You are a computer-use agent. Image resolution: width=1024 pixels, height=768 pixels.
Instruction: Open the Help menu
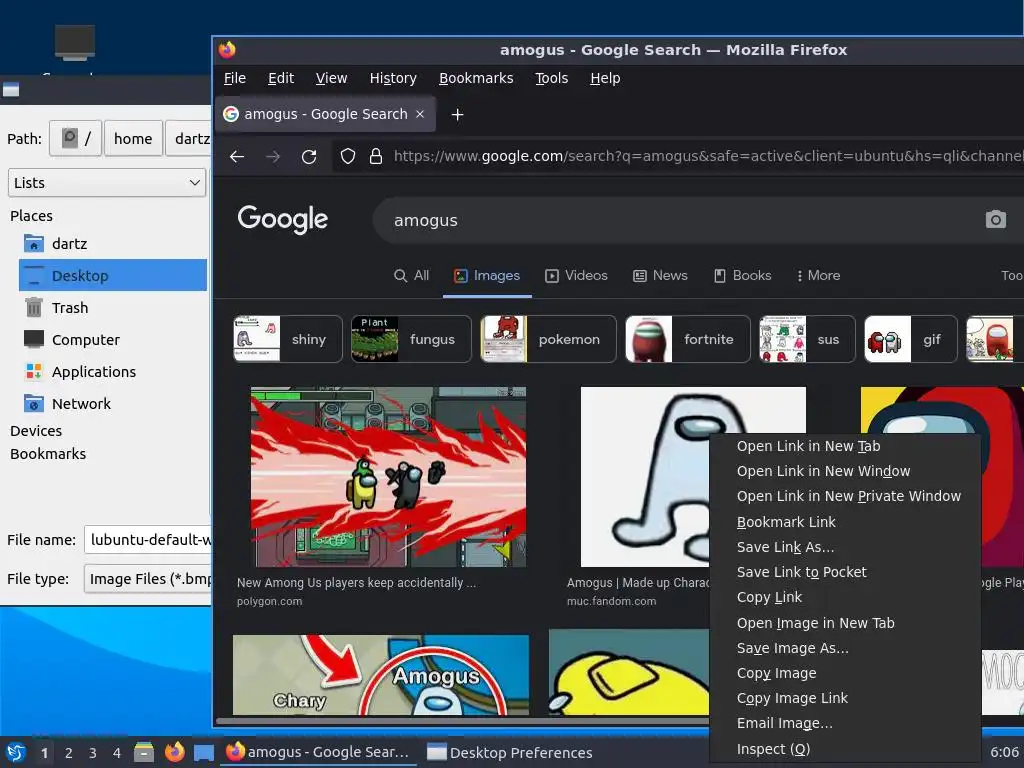[x=605, y=78]
